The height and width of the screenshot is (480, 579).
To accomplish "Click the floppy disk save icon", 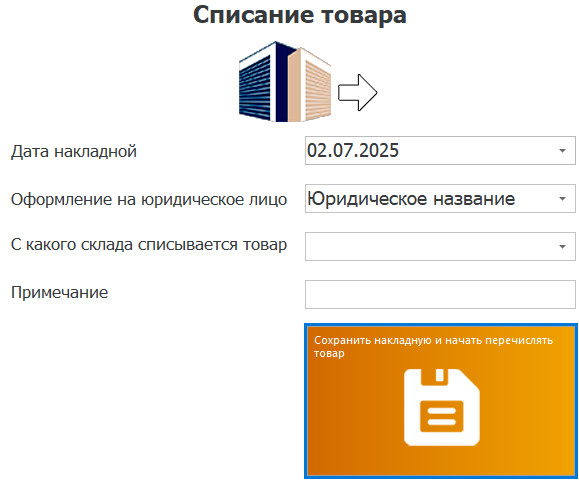I will click(442, 407).
